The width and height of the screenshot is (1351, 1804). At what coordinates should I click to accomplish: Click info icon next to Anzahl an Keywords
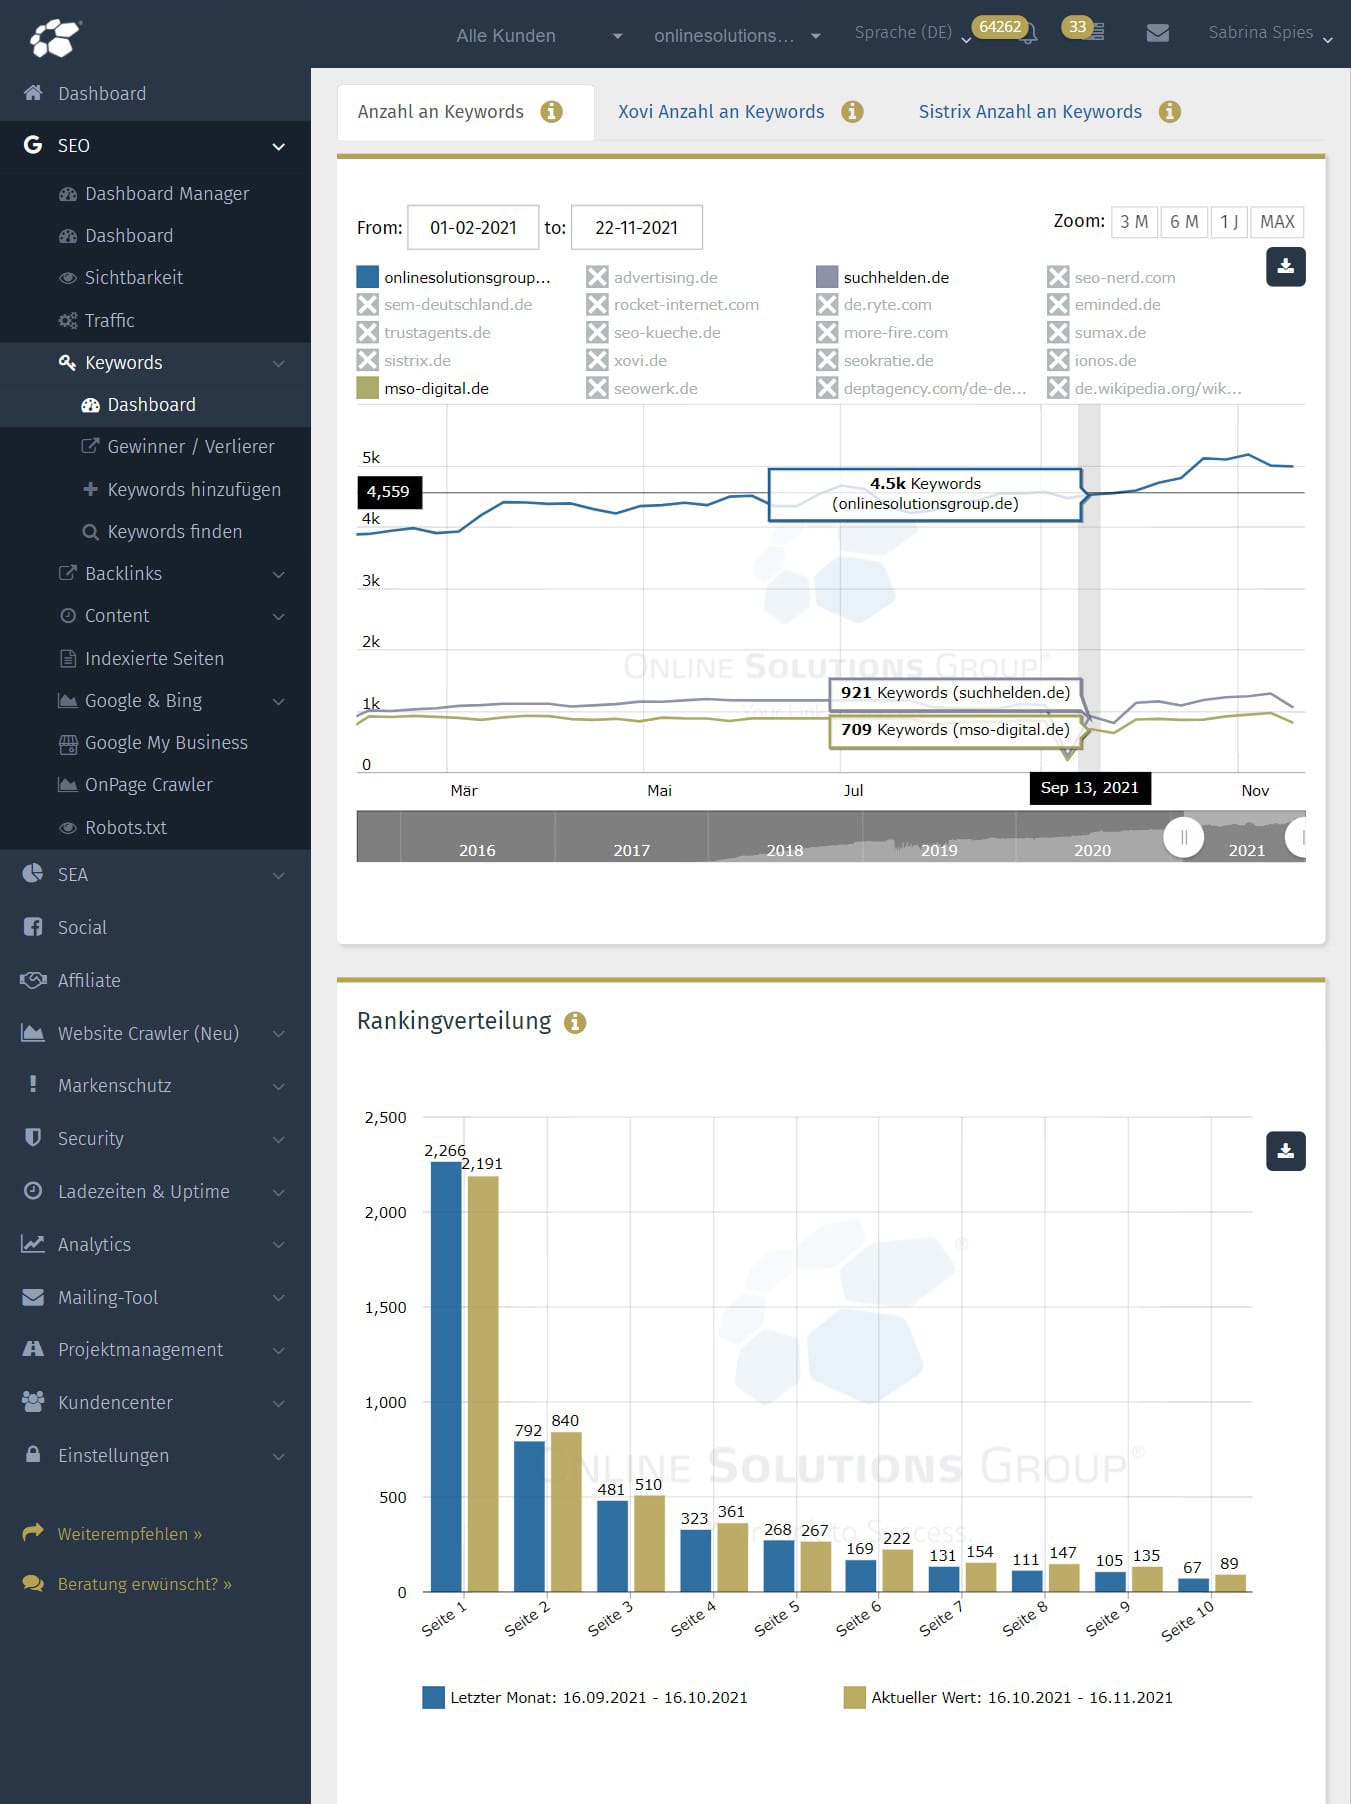[x=552, y=112]
